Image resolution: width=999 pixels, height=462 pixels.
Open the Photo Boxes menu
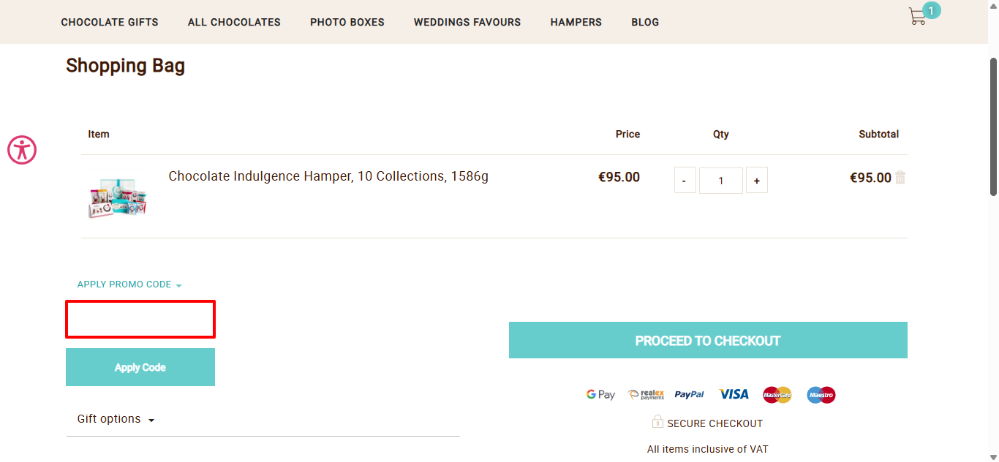point(347,22)
